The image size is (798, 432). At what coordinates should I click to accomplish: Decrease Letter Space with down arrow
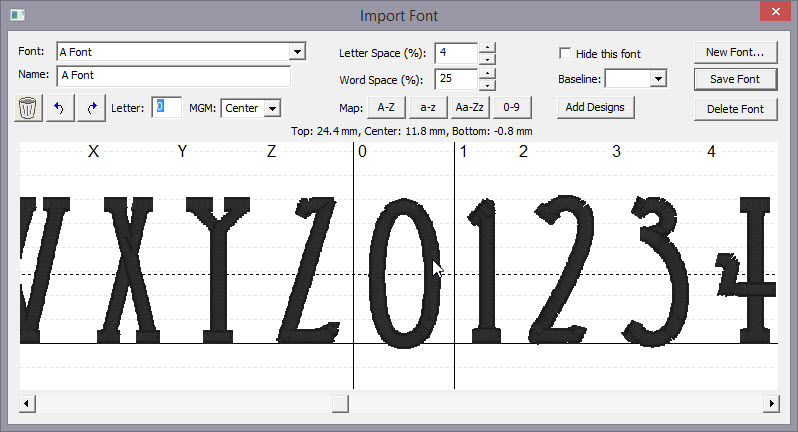coord(486,57)
